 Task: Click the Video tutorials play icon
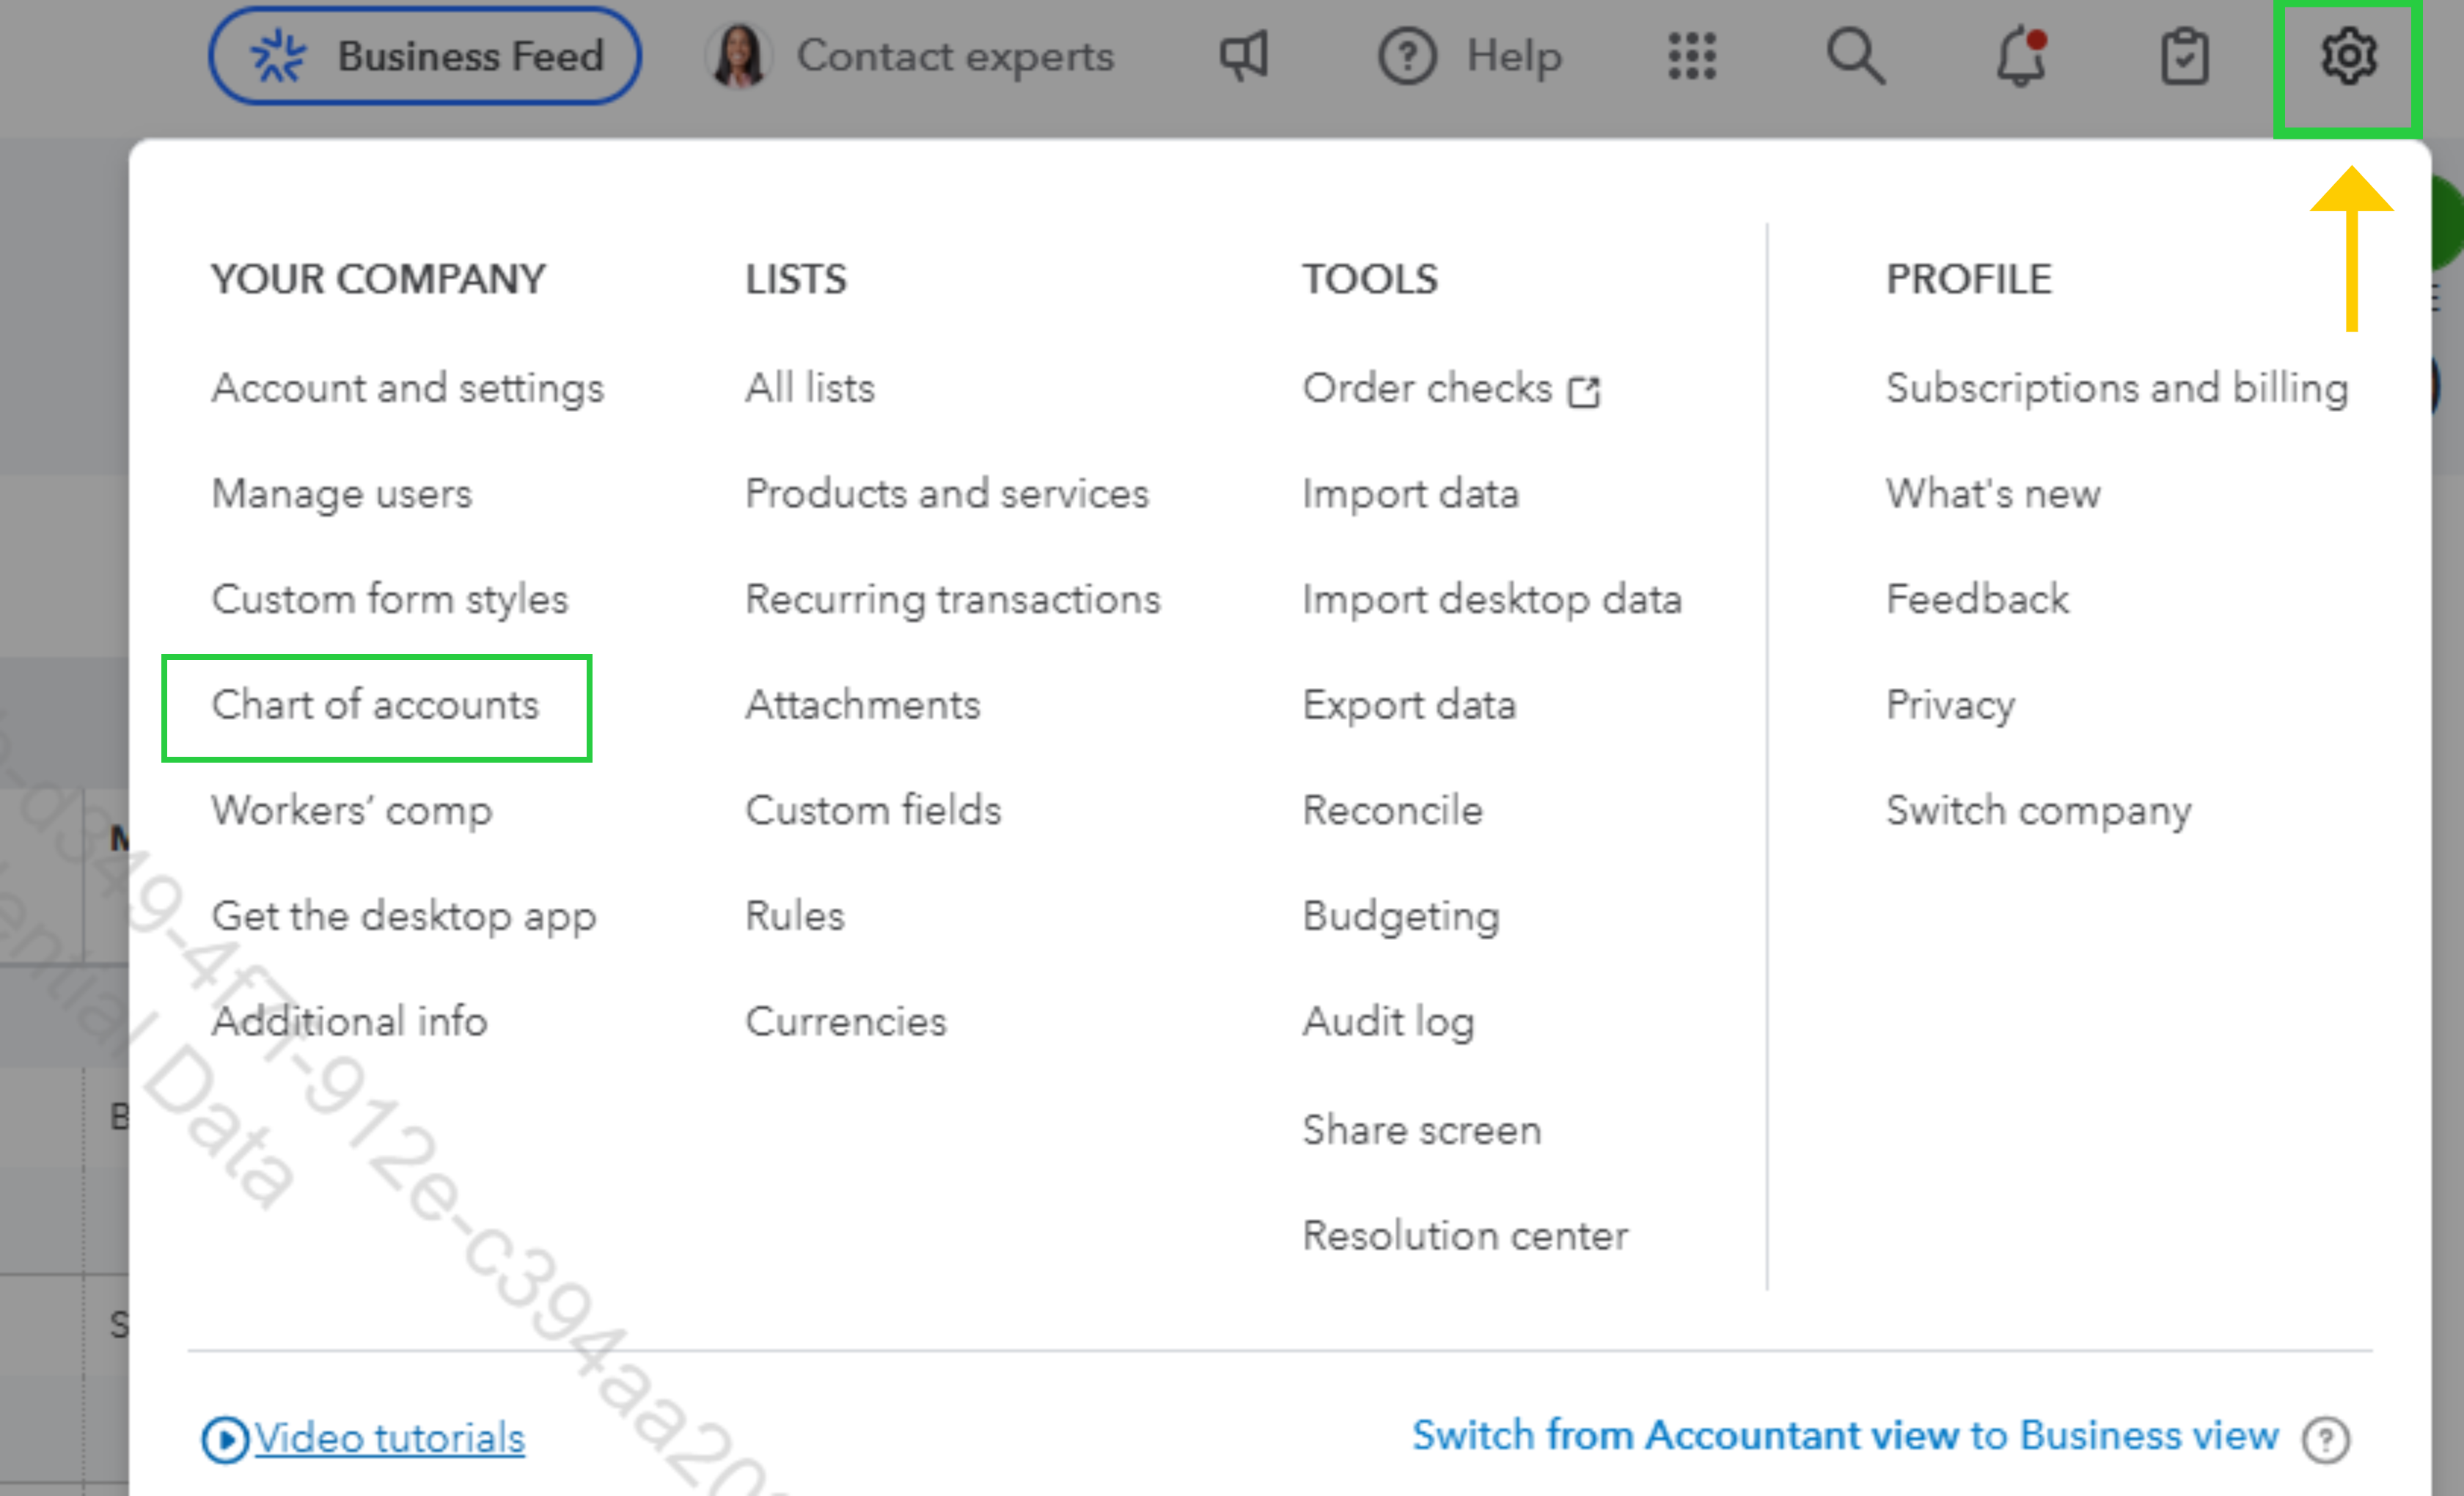point(225,1439)
